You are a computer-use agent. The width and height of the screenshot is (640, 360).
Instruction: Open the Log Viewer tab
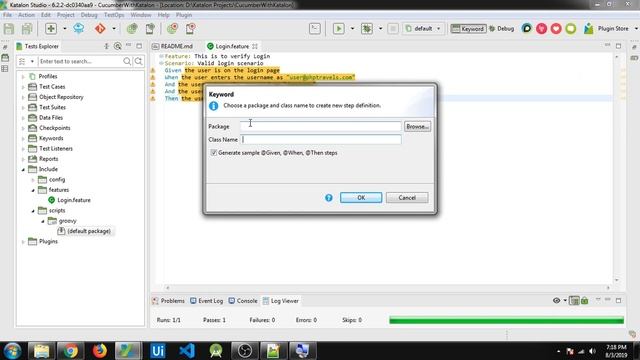281,301
